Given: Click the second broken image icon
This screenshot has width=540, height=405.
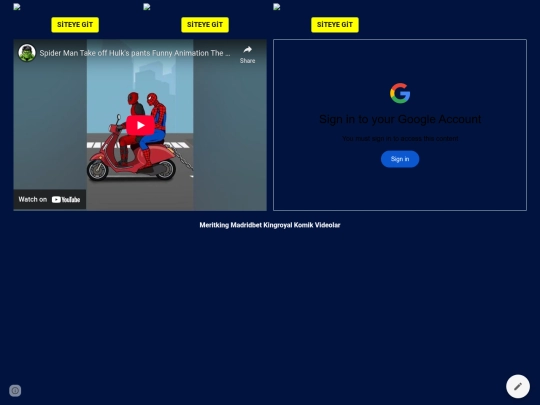Looking at the screenshot, I should point(147,7).
